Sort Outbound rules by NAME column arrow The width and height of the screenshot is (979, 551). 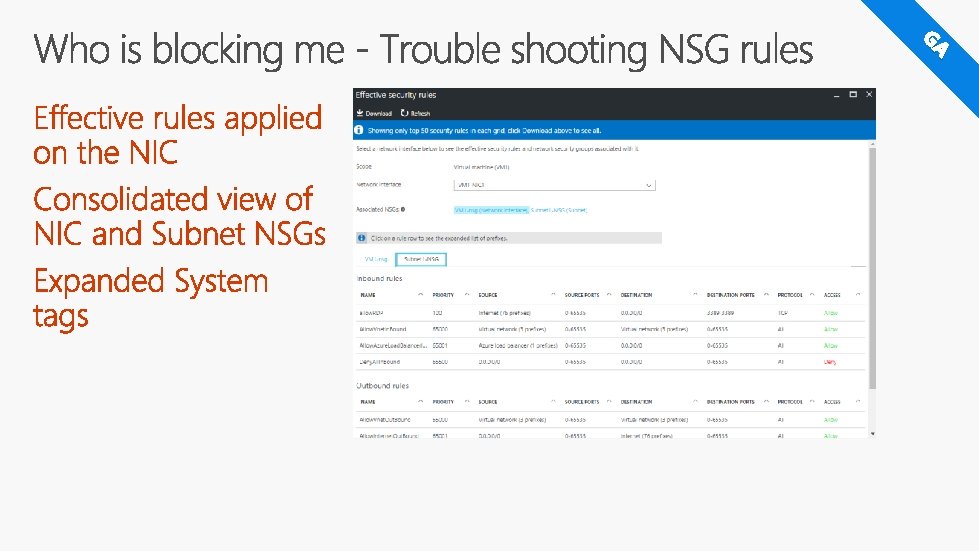[420, 401]
